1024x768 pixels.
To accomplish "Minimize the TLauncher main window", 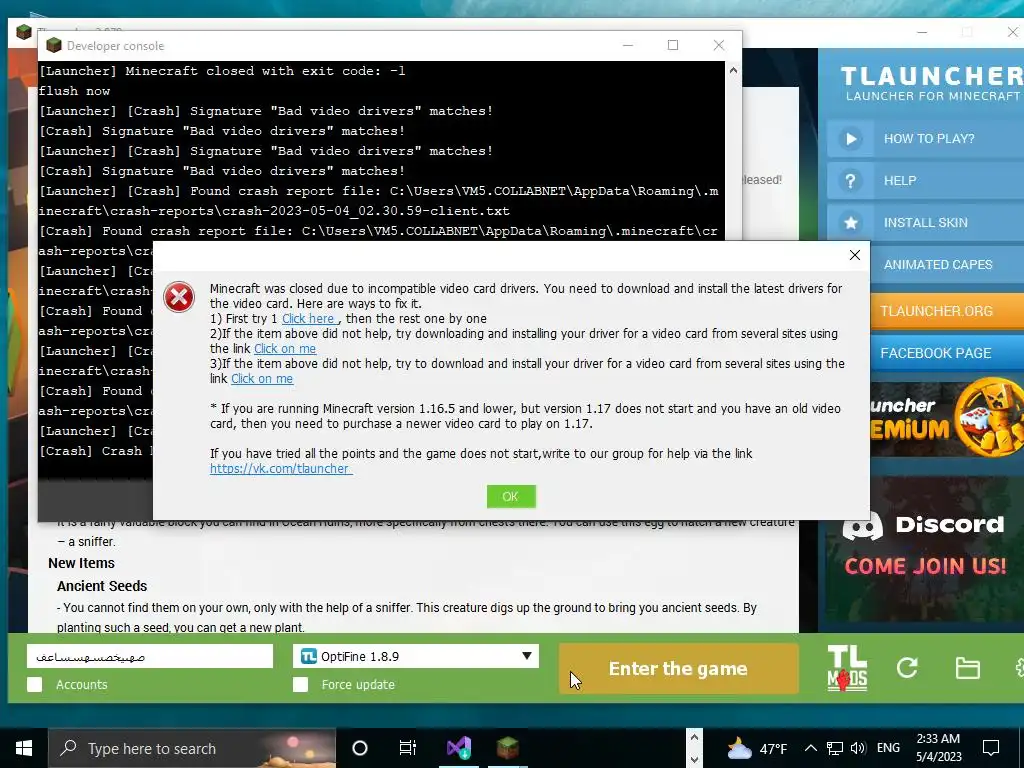I will [x=921, y=32].
